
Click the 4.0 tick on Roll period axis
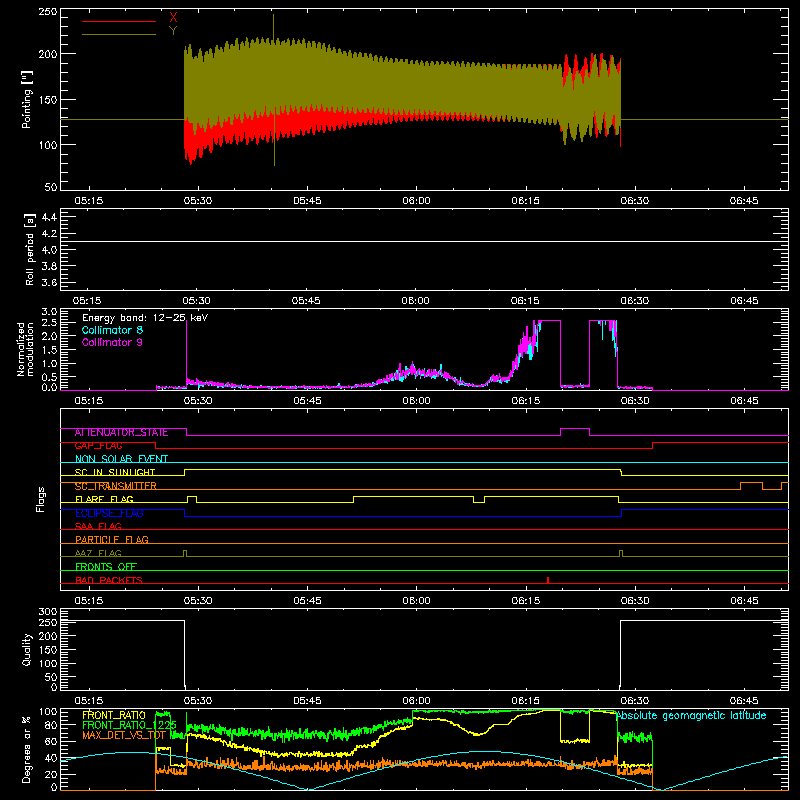coord(49,250)
